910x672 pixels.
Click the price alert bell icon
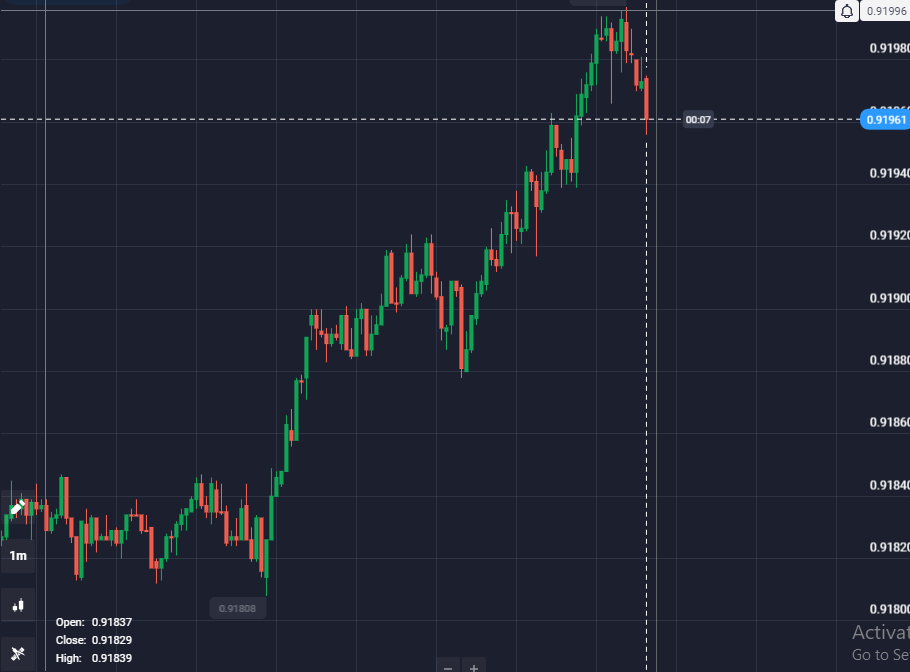coord(847,11)
